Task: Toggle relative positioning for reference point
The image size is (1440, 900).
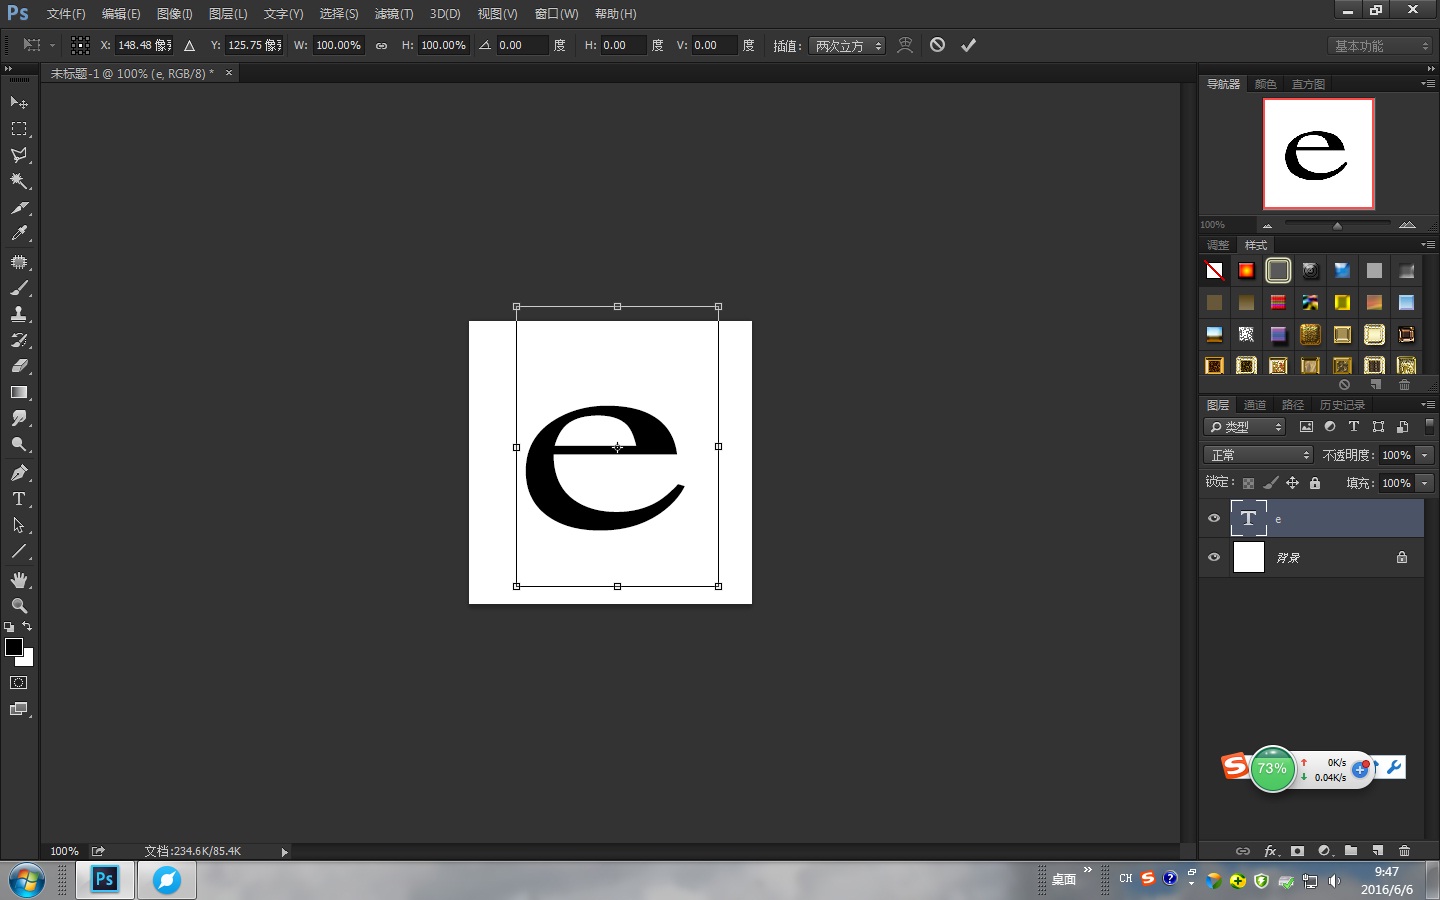Action: coord(189,46)
